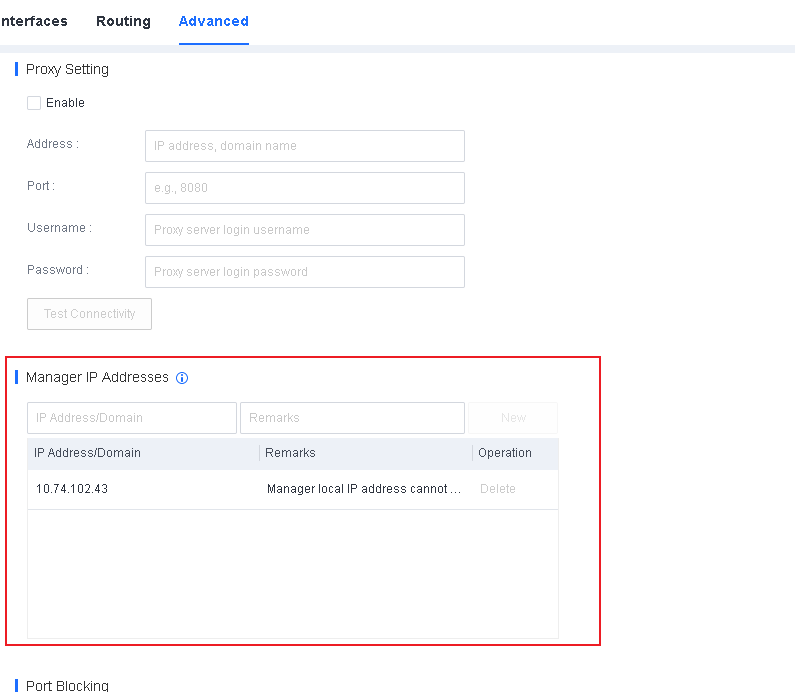
Task: Open the Routing tab
Action: coord(123,21)
